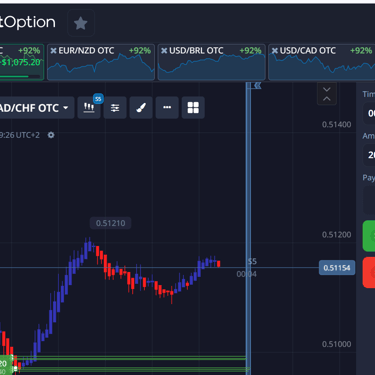Click the 0.51000 price axis label
375x375 pixels.
point(336,344)
